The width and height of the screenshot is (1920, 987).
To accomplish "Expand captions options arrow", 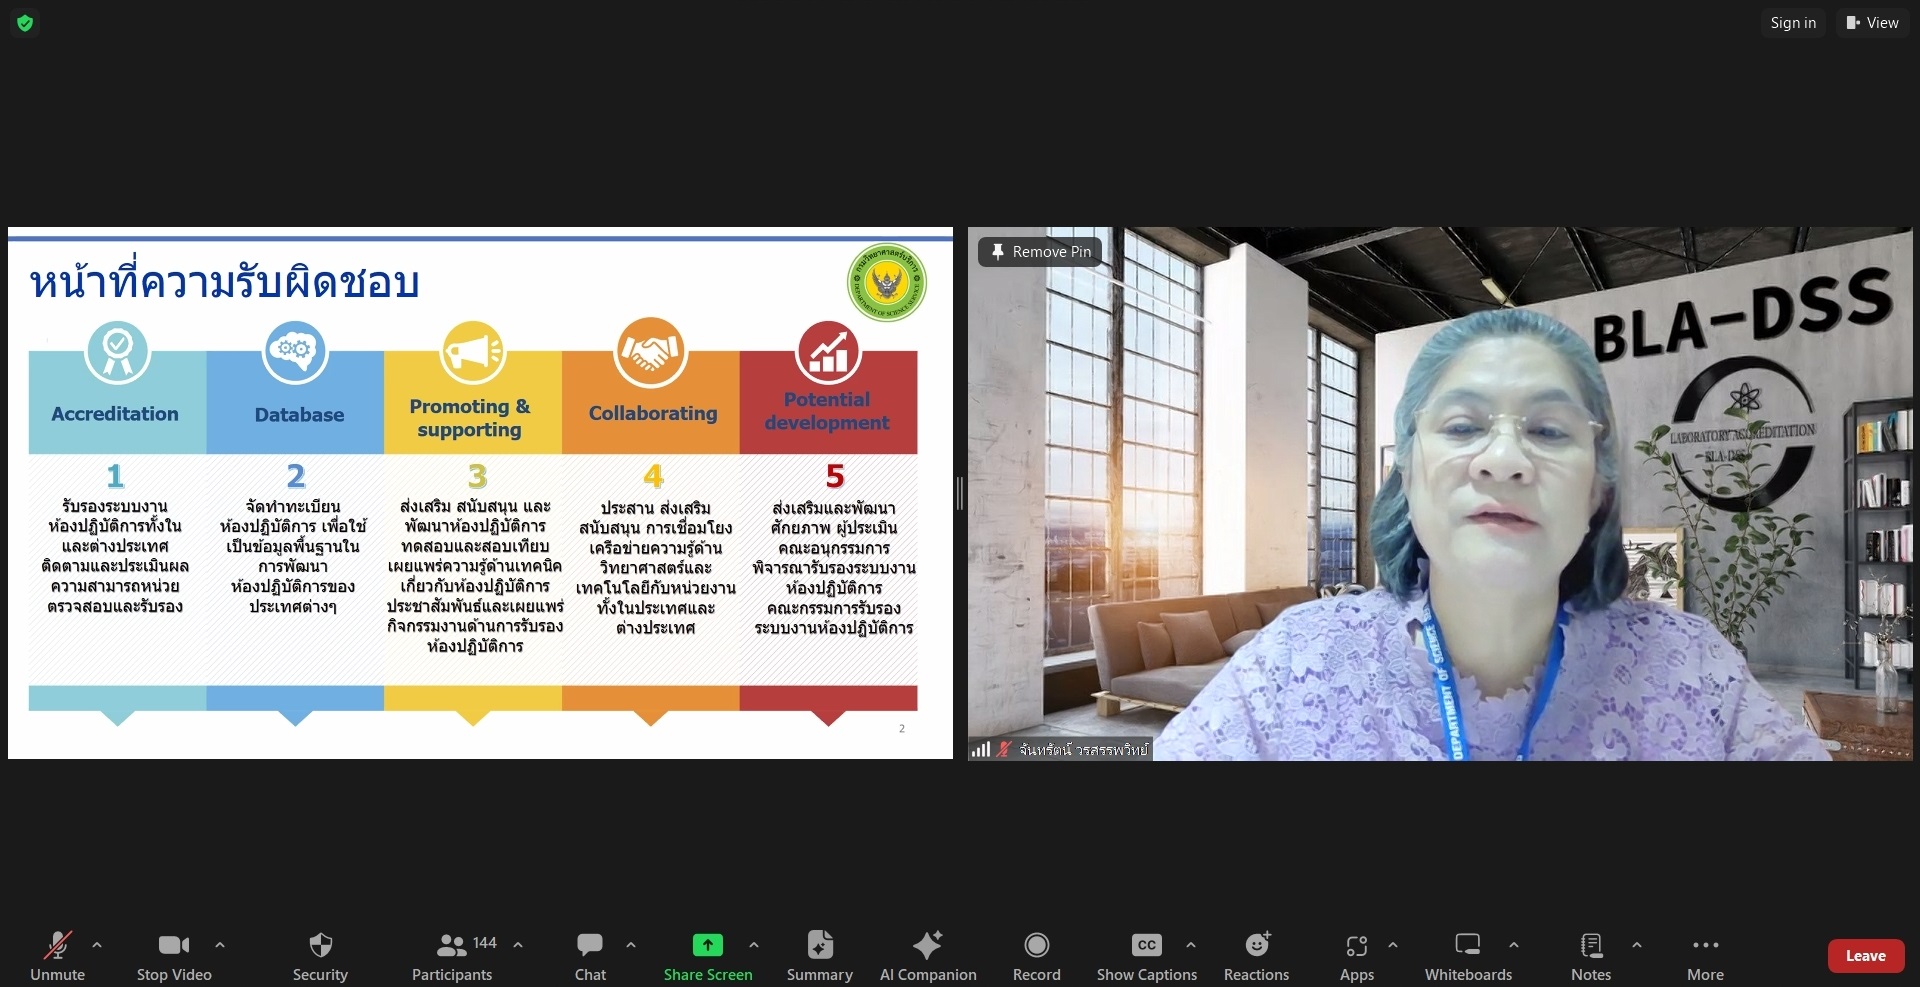I will (1191, 944).
